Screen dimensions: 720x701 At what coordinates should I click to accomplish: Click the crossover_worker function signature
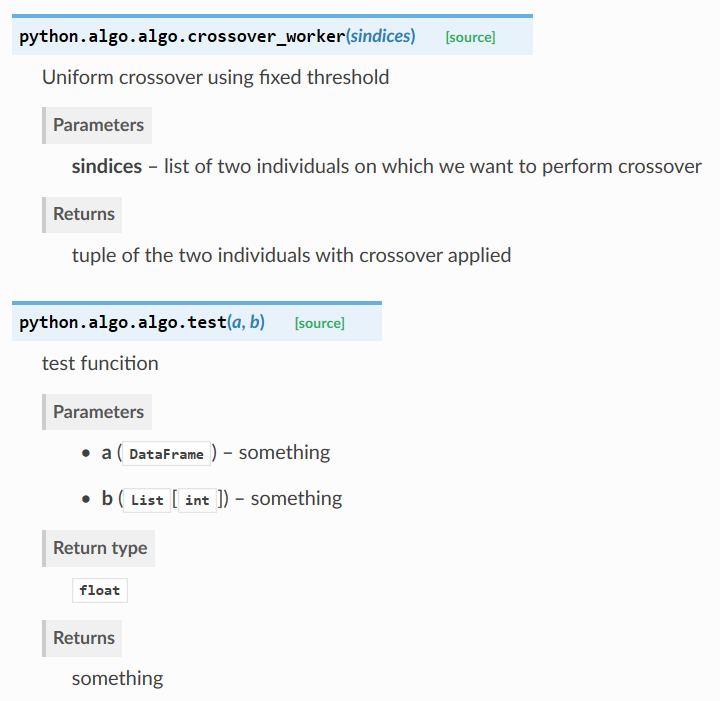pyautogui.click(x=217, y=36)
